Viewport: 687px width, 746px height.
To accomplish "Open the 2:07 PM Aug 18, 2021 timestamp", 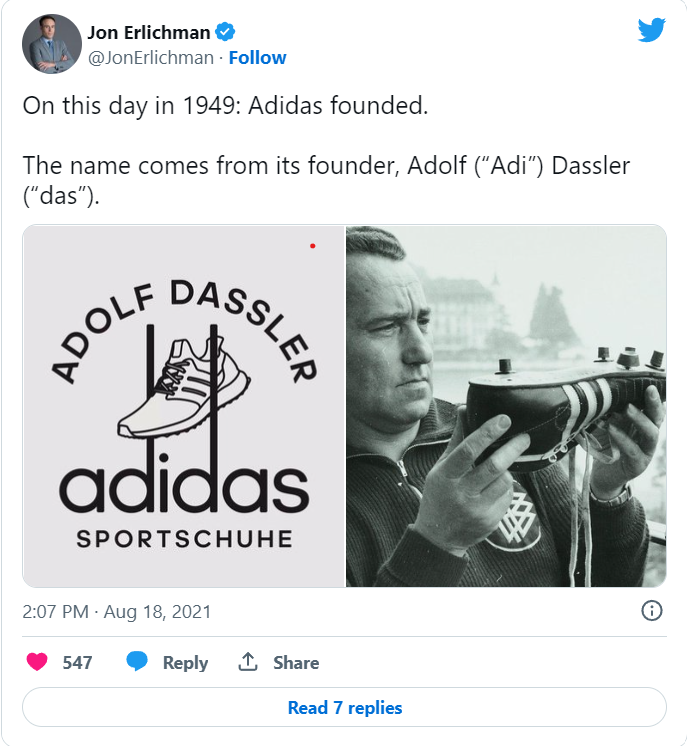I will (117, 611).
